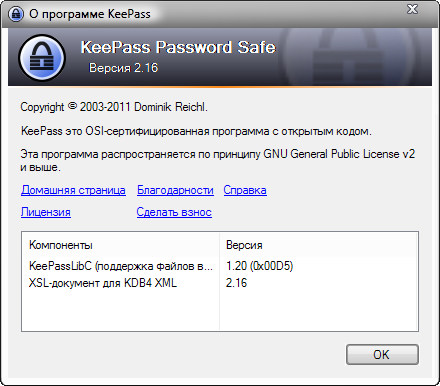The height and width of the screenshot is (386, 440).
Task: Follow the Сделать взнос donation link
Action: coord(174,212)
